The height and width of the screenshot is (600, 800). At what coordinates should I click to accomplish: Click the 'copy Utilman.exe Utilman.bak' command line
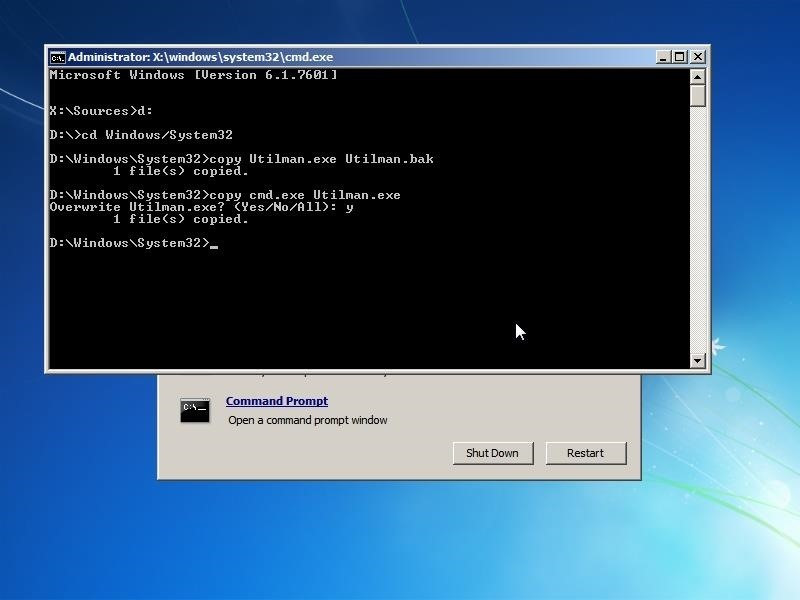point(242,159)
